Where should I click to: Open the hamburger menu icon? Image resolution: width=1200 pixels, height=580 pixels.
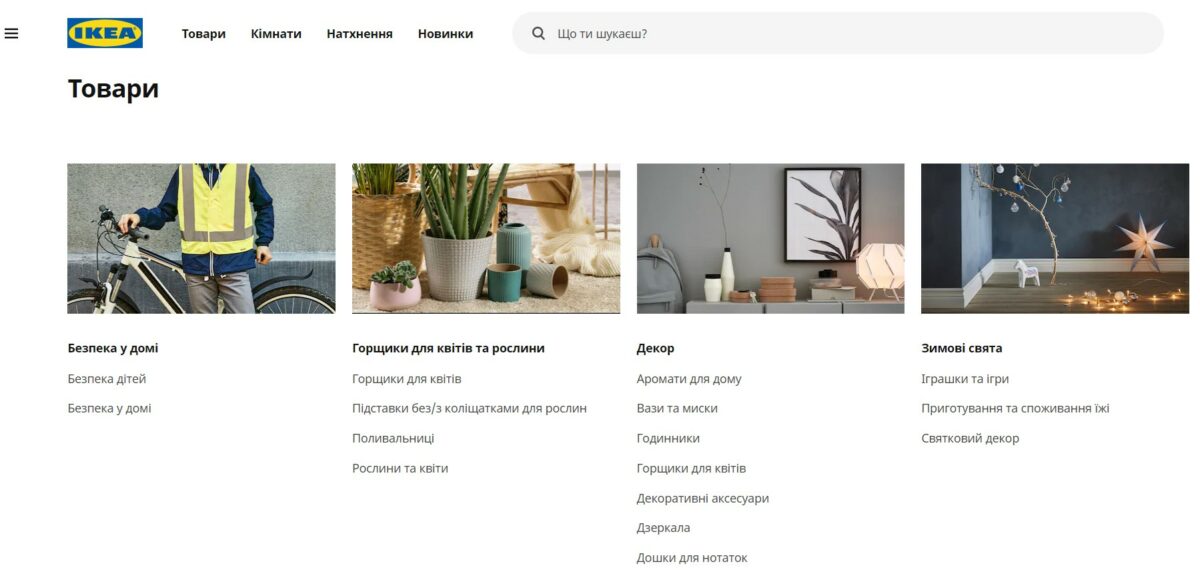point(12,33)
